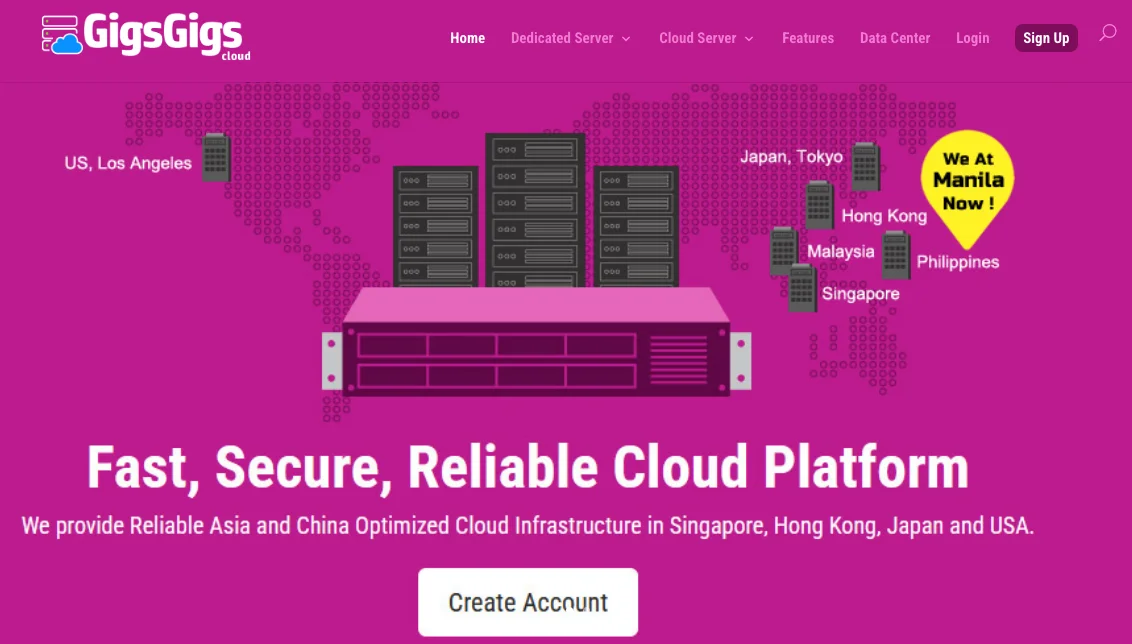Open the search magnifier icon
Screen dimensions: 1132x644
(x=1107, y=33)
